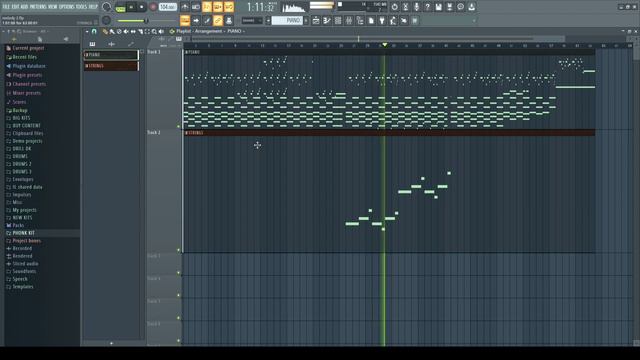
Task: Open the PATTERNS menu
Action: tap(38, 7)
